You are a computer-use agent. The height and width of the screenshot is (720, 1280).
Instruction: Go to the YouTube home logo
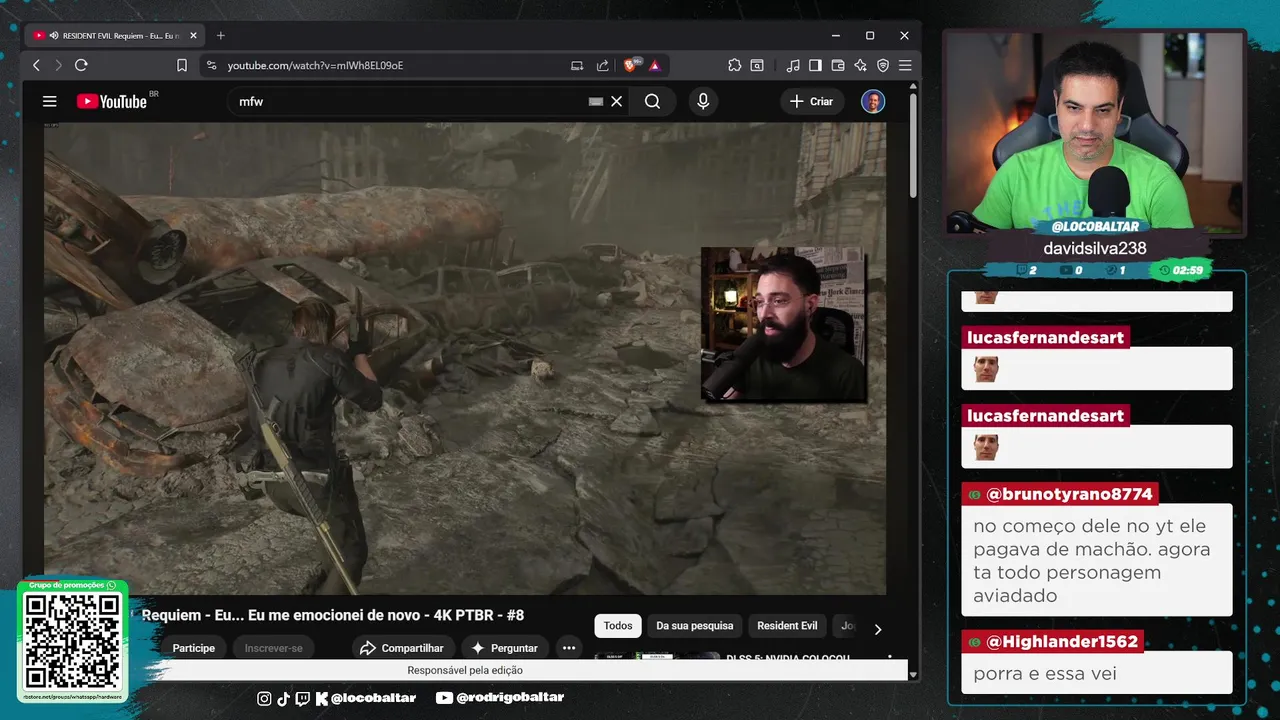(x=112, y=101)
